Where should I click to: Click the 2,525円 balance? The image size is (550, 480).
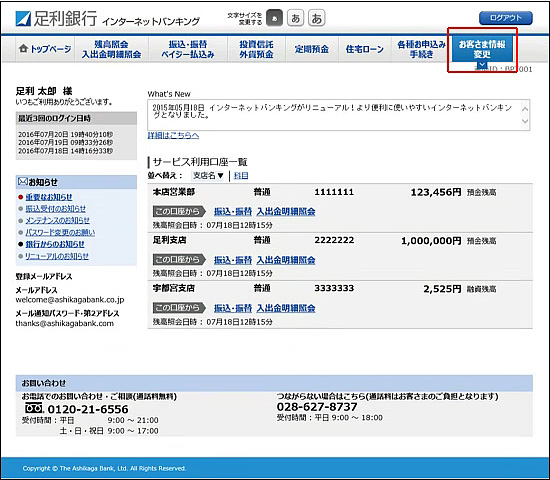[x=442, y=289]
